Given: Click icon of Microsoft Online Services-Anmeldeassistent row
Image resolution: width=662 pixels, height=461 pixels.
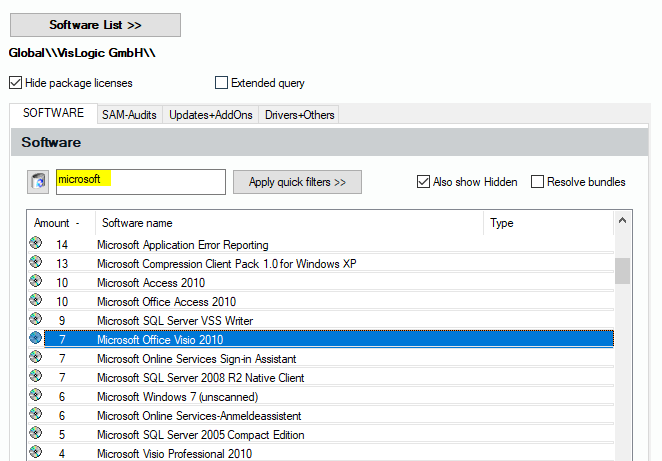Looking at the screenshot, I should (x=36, y=414).
